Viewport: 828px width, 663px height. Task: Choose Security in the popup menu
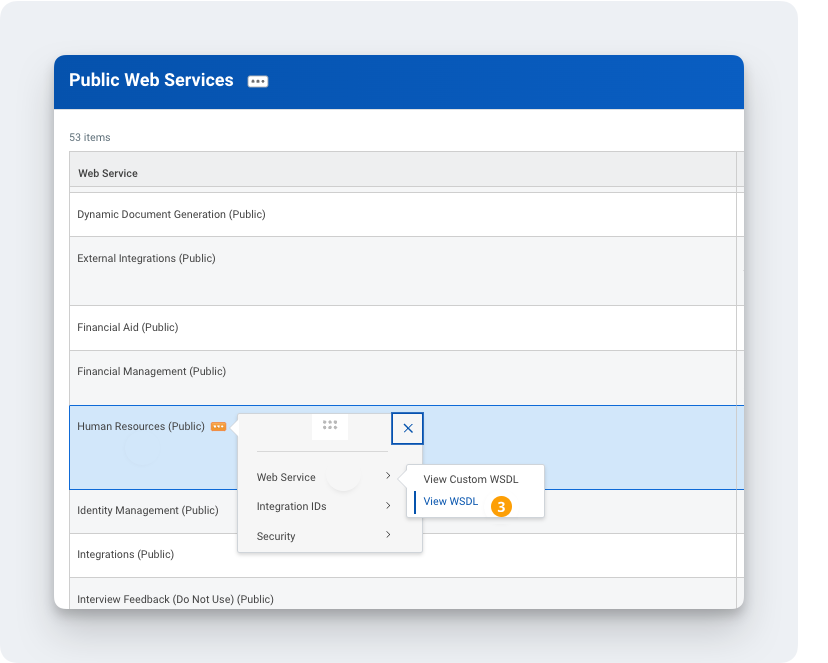(276, 537)
